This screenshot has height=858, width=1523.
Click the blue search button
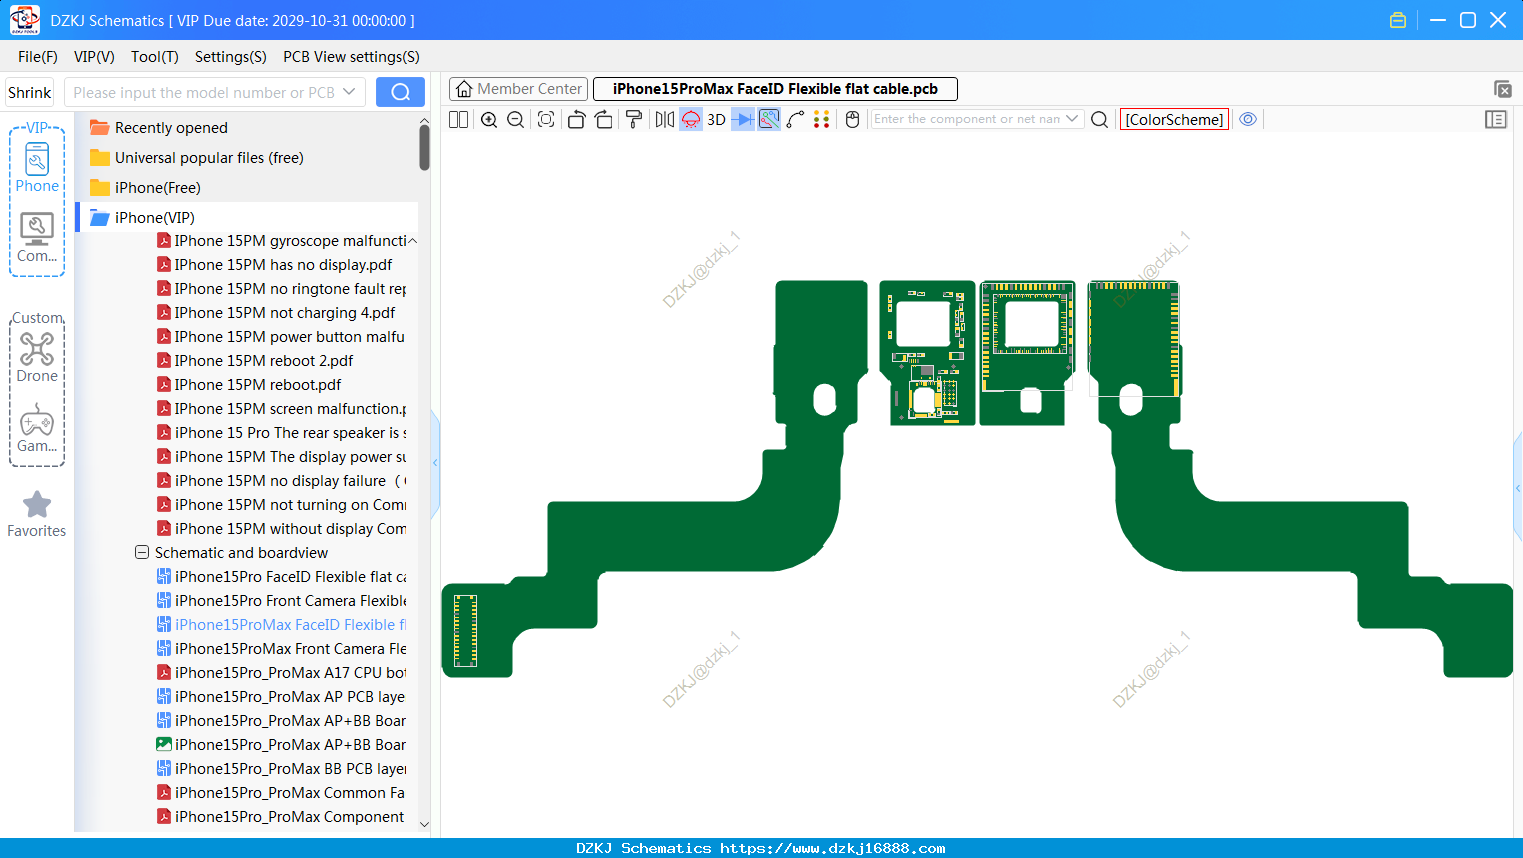(400, 92)
